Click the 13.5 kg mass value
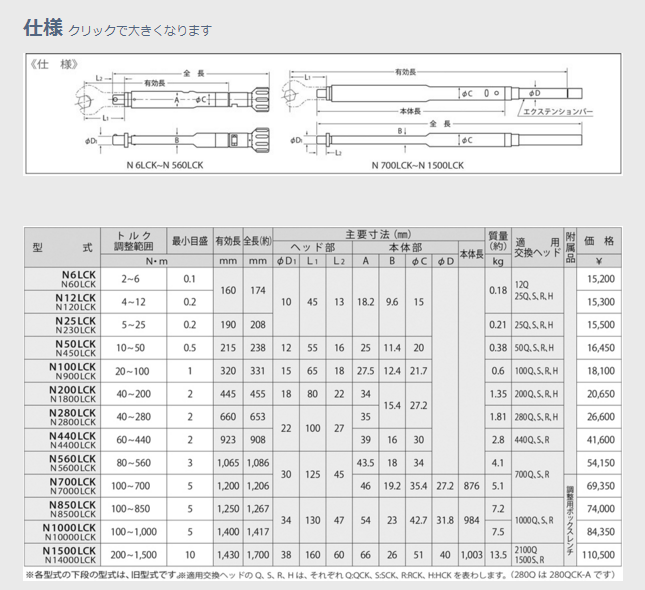The image size is (645, 590). [498, 555]
